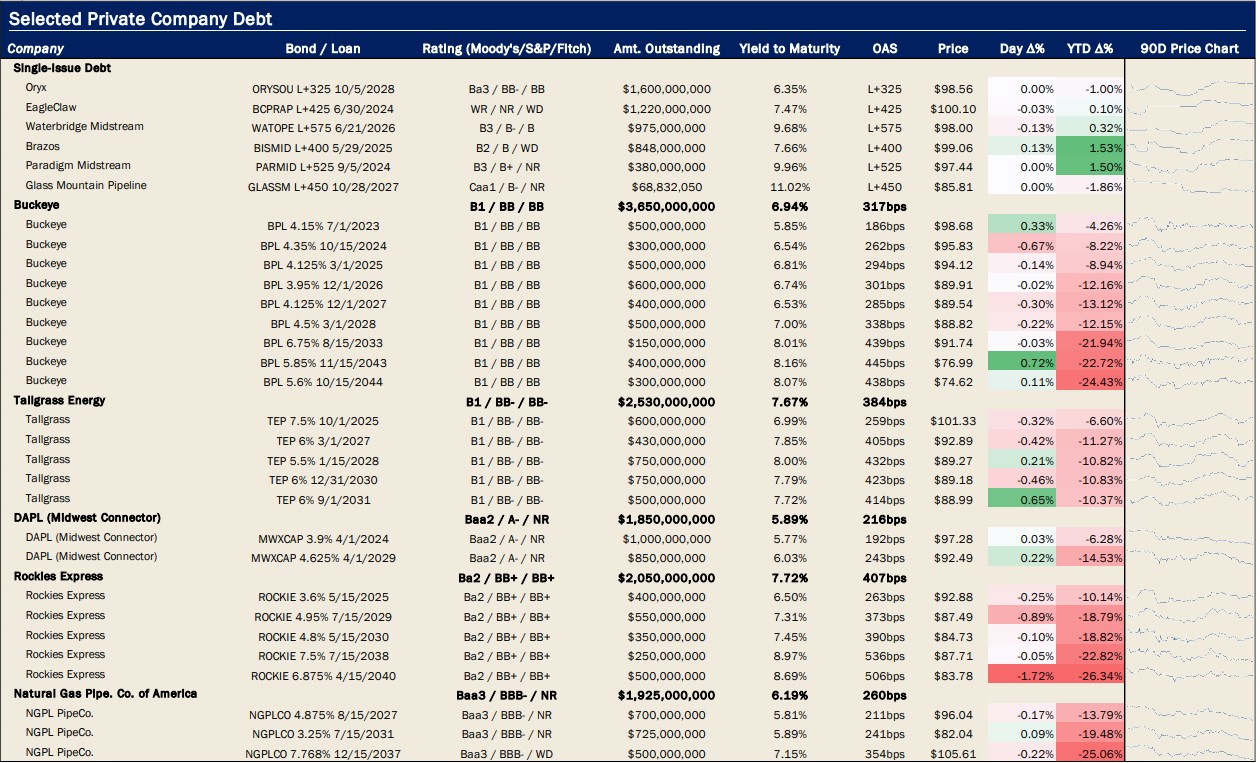Screen dimensions: 1260x763
Task: Select bond 'PARMID L+525 9/5/2024'
Action: (323, 167)
